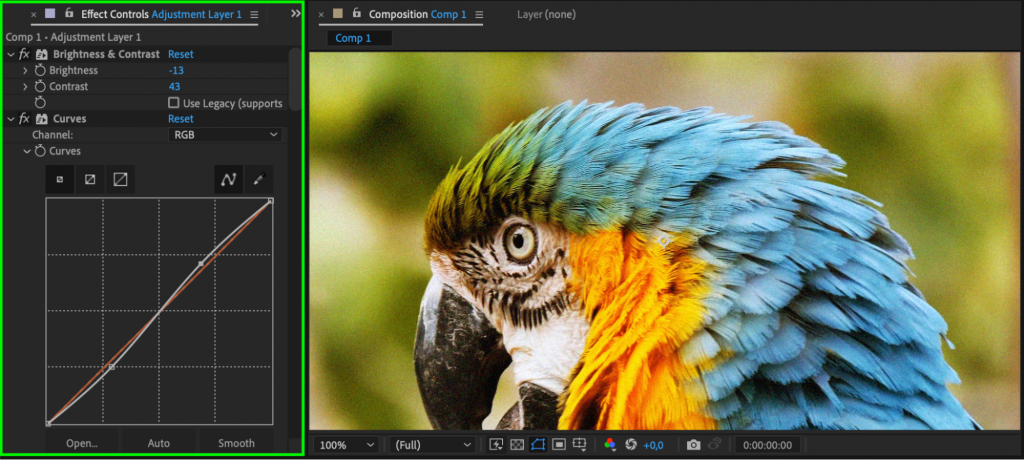
Task: Select the curves pencil draw tool
Action: coord(259,180)
